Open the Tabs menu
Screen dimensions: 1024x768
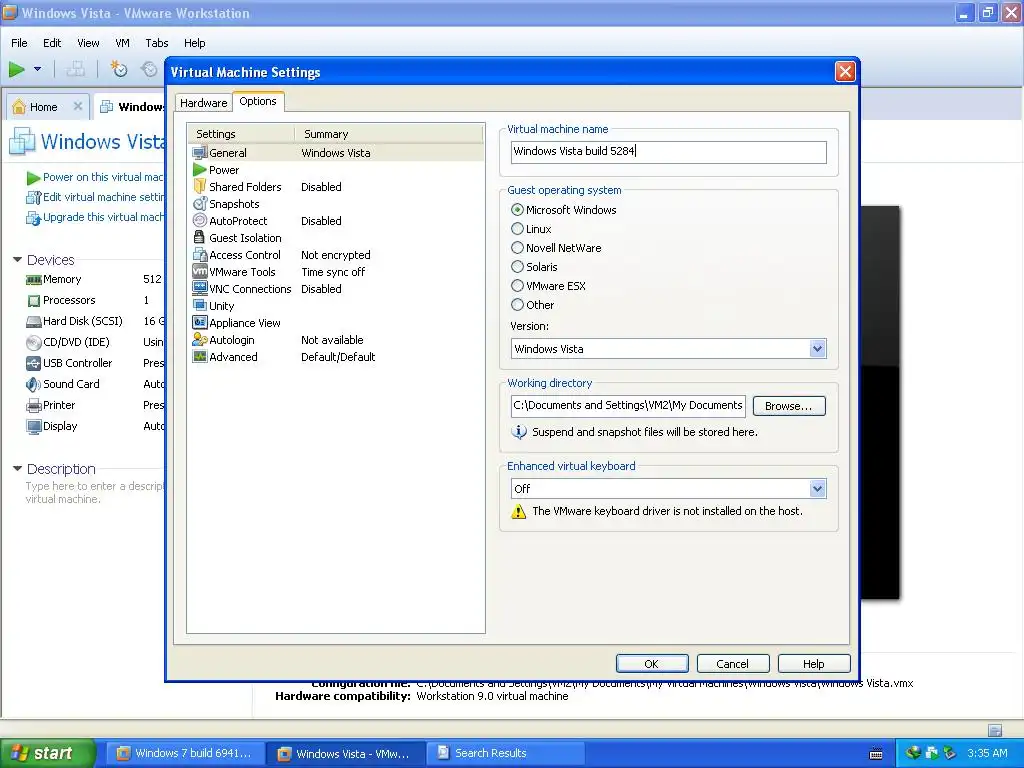point(157,43)
